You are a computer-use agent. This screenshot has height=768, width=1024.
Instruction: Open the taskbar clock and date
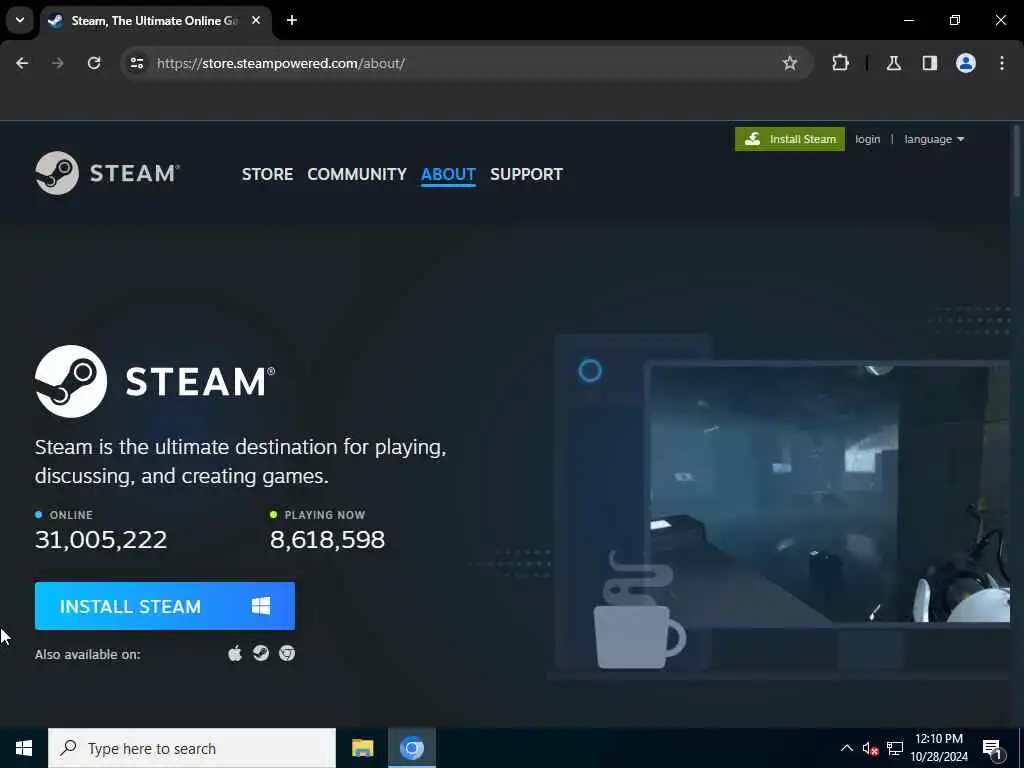[939, 748]
